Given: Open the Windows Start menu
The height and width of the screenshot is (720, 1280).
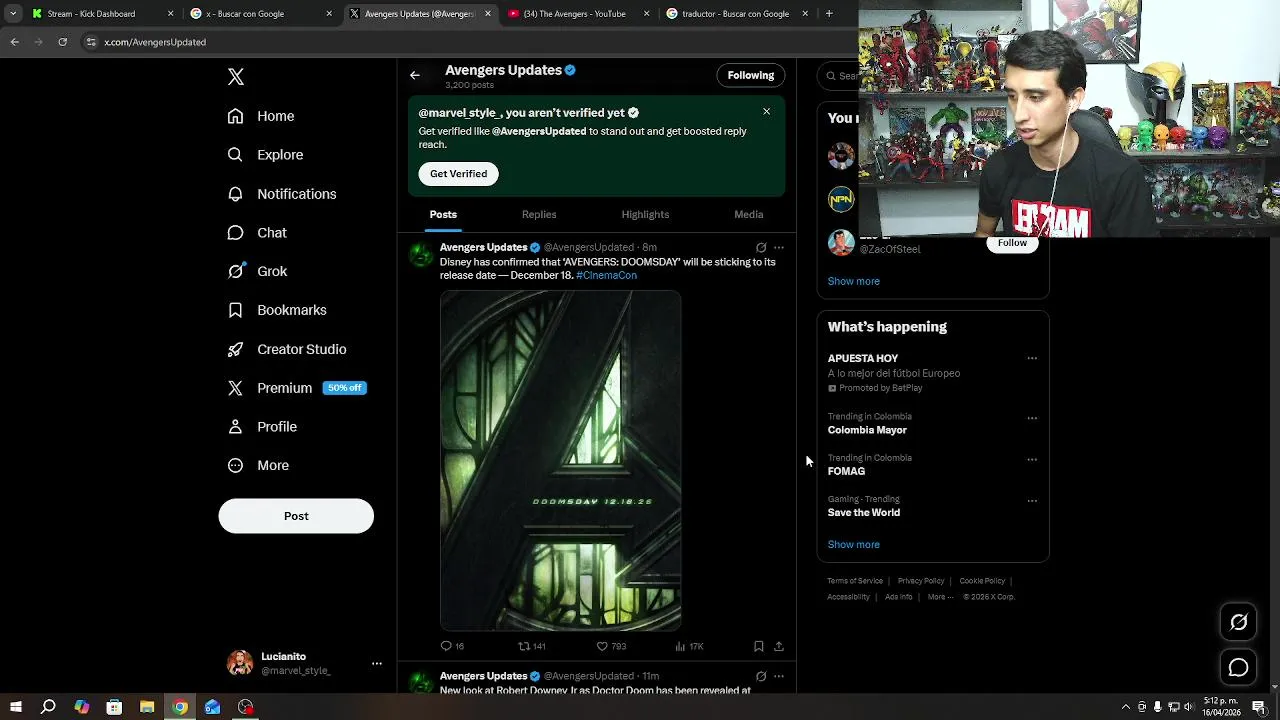Looking at the screenshot, I should [16, 707].
